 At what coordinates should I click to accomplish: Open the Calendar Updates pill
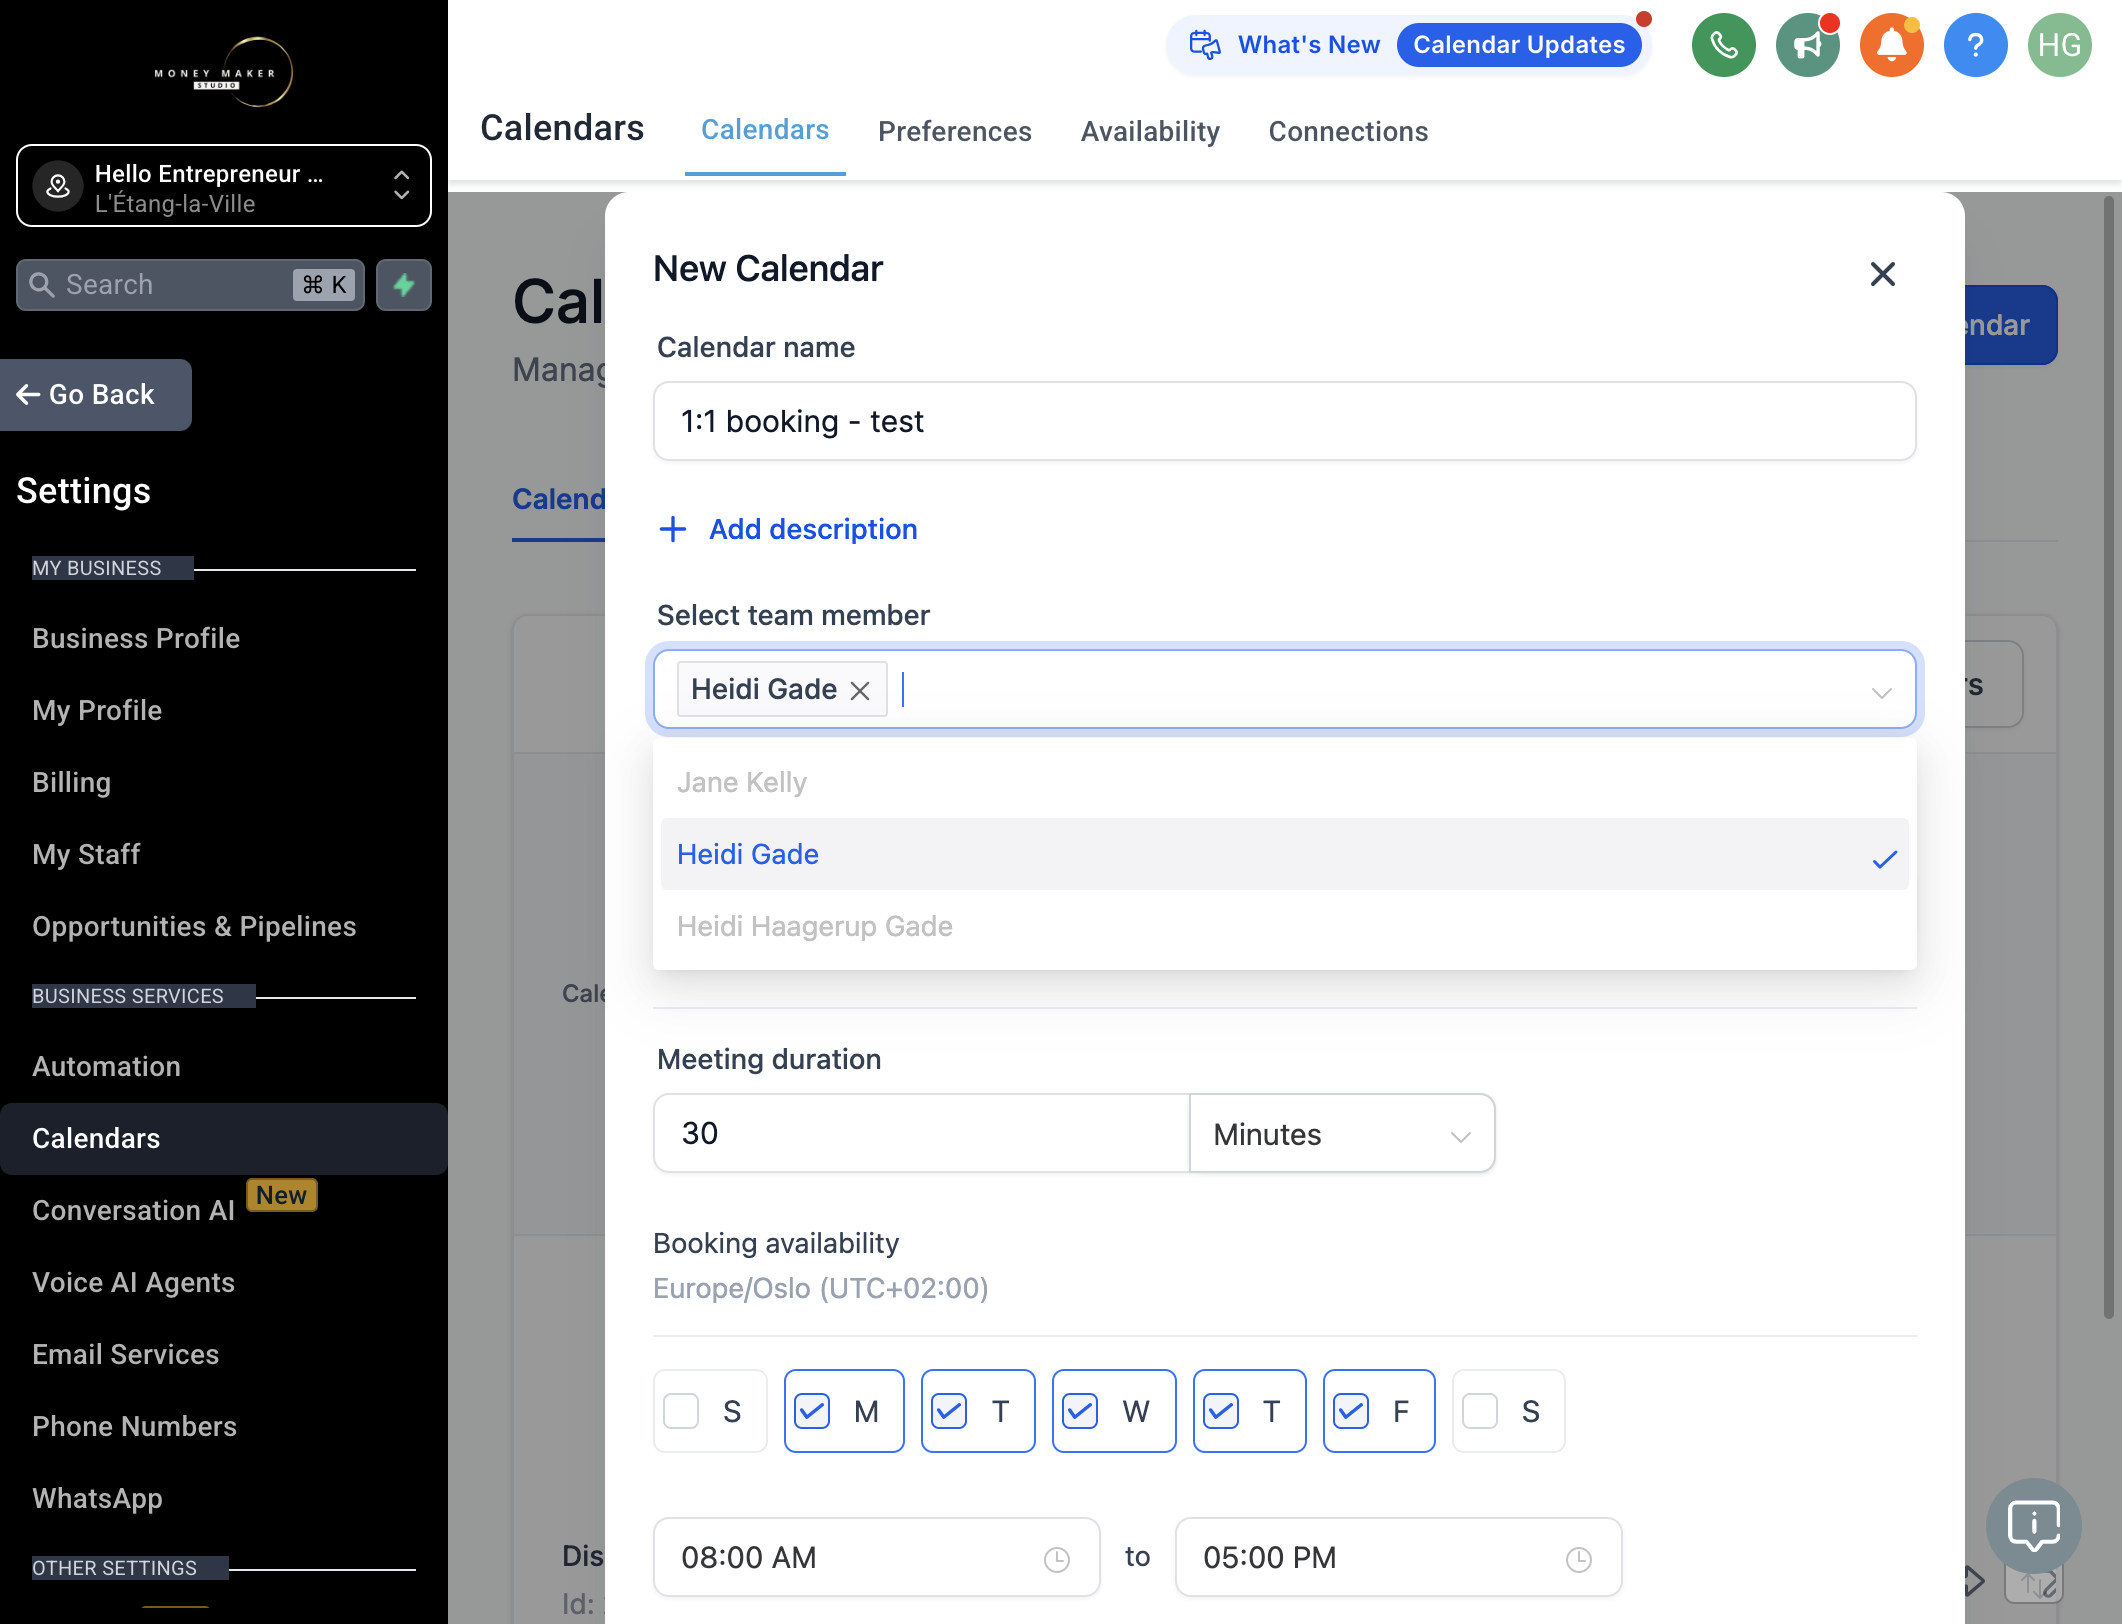(1518, 45)
